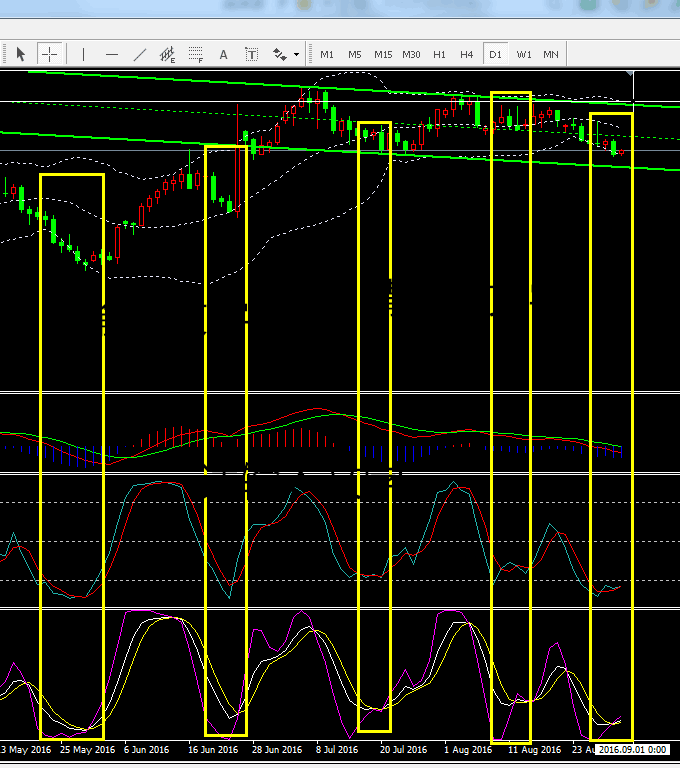
Task: Change timeframe to M30
Action: tap(411, 54)
